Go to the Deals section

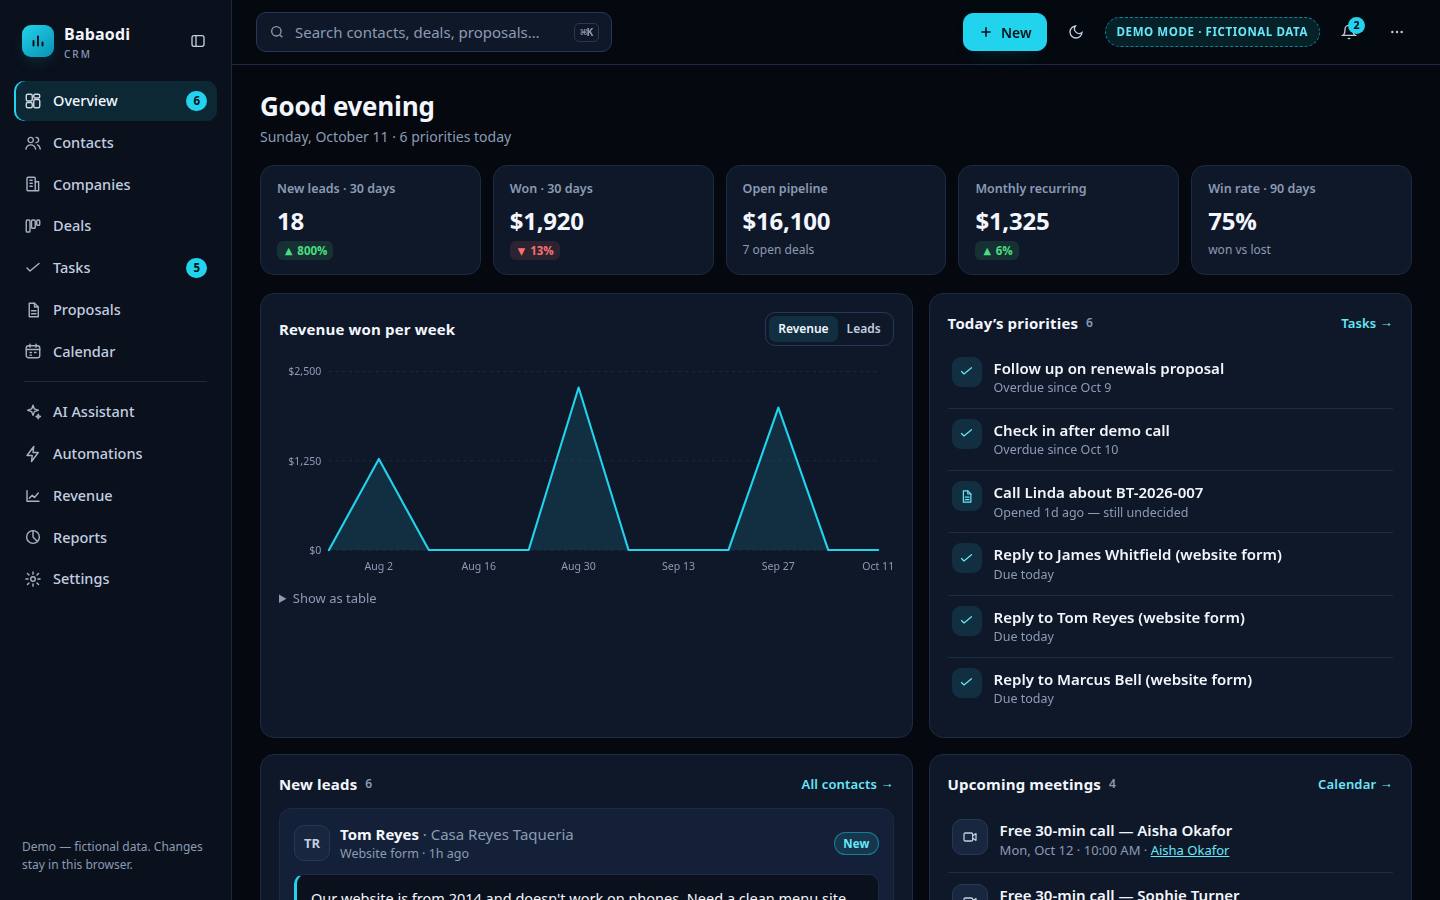[x=115, y=226]
